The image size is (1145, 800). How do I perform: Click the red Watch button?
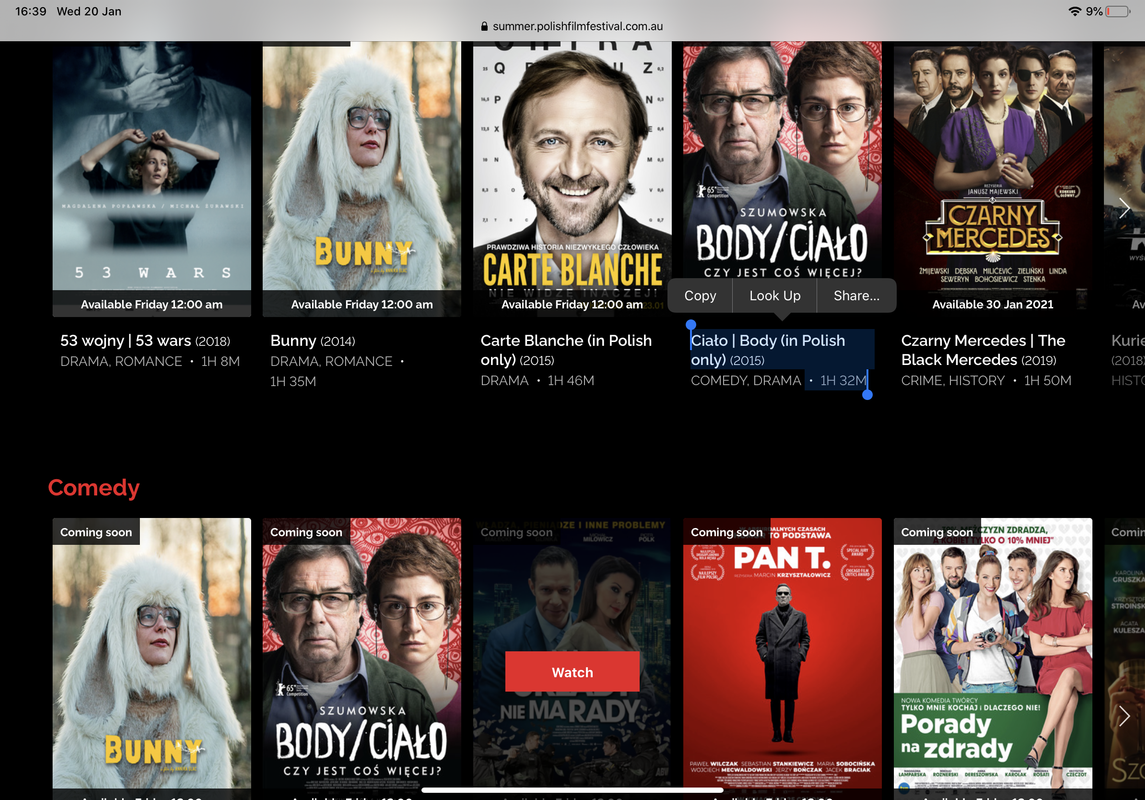[x=572, y=672]
